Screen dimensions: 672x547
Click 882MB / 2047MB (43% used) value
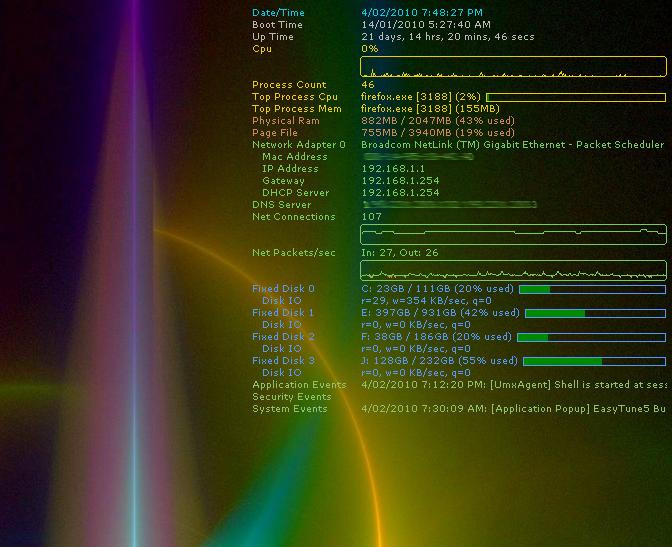pos(438,121)
